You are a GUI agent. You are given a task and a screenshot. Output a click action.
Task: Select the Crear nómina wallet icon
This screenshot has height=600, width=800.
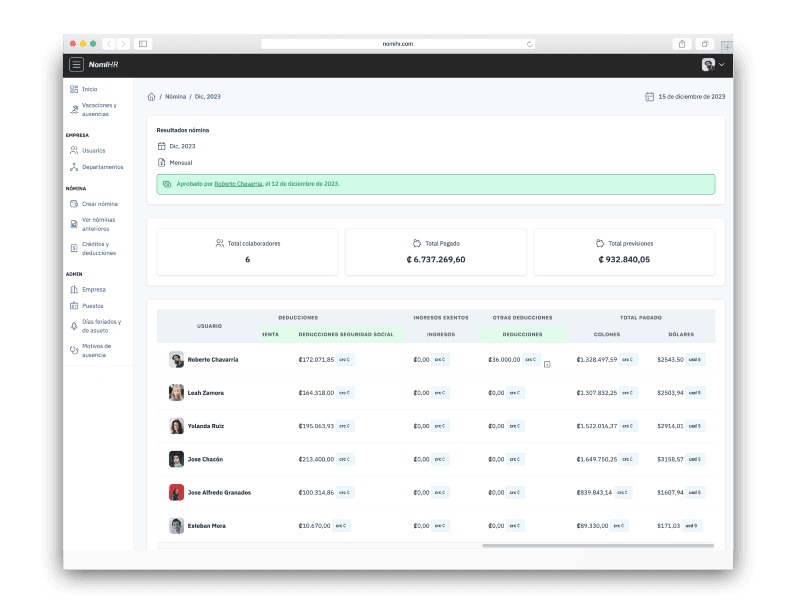coord(74,204)
